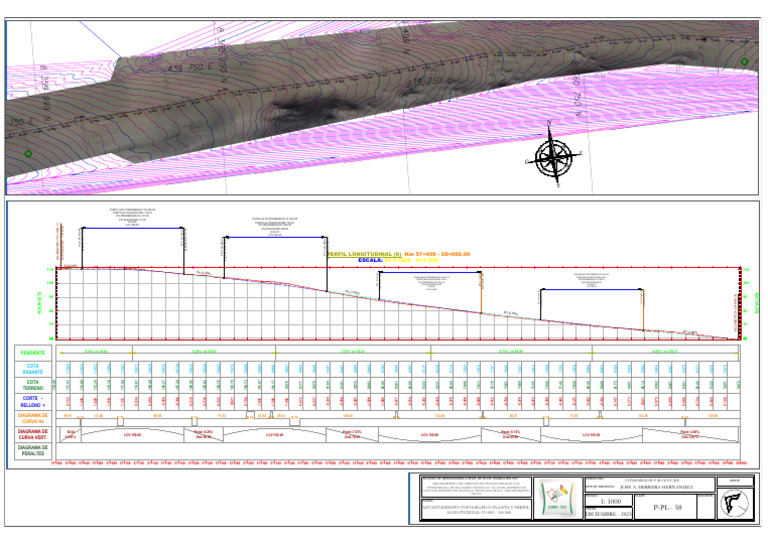Click the green survey marker circle at left
768x542 pixels.
coord(28,154)
